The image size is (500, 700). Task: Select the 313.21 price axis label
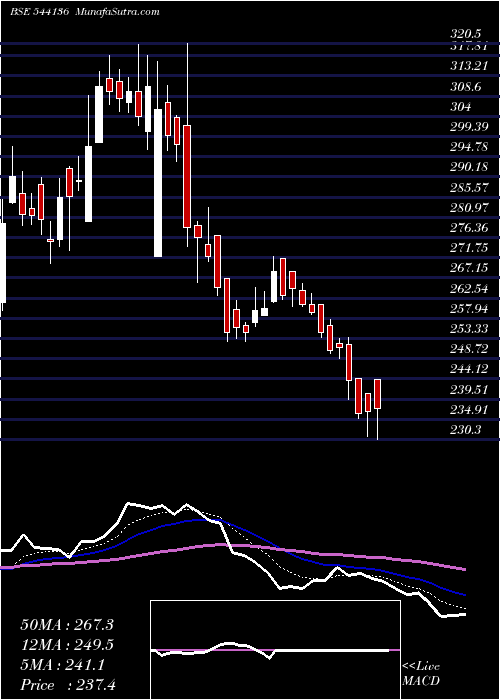click(x=468, y=67)
